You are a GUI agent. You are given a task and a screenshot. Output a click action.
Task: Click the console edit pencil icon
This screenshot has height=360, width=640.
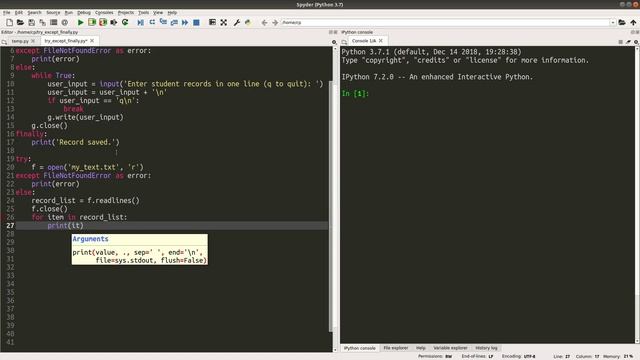pyautogui.click(x=628, y=42)
